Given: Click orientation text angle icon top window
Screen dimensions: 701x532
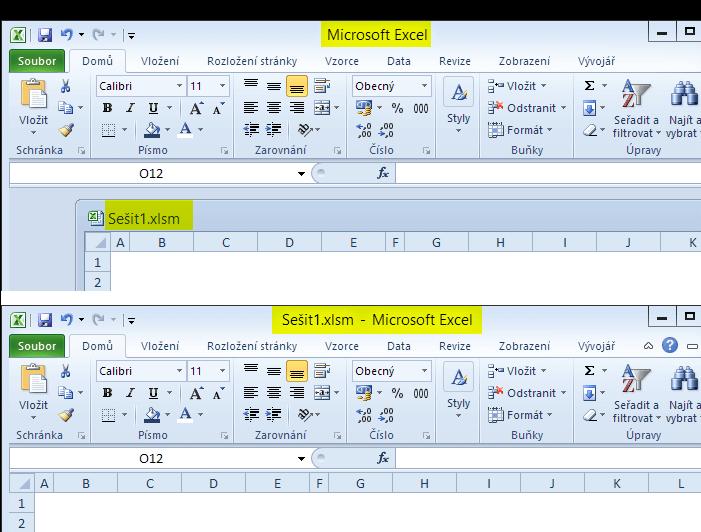Looking at the screenshot, I should tap(305, 130).
